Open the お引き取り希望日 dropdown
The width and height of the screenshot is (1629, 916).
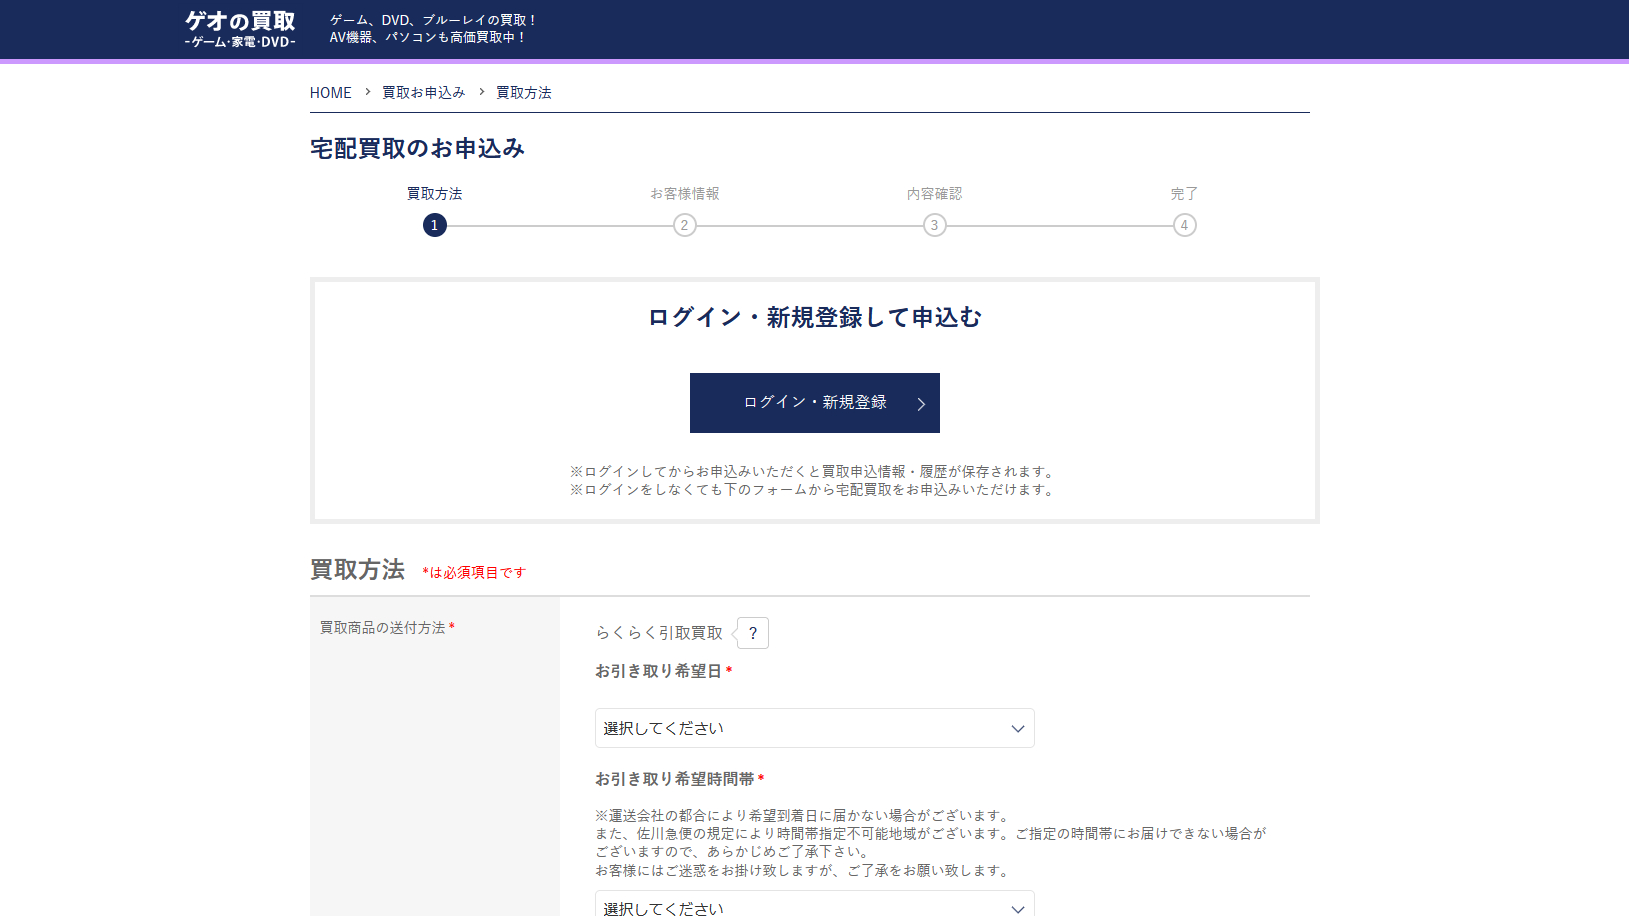pos(815,728)
